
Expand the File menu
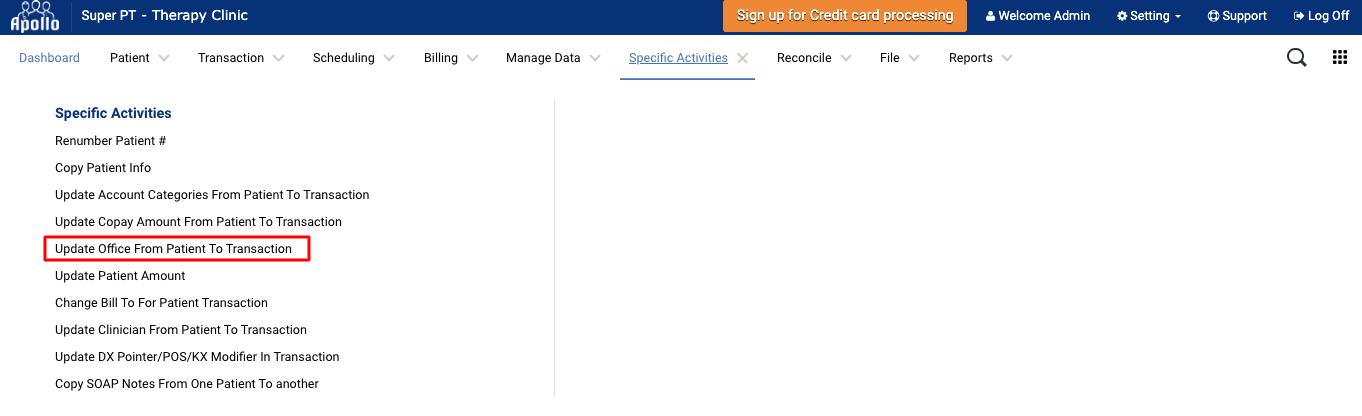pos(900,58)
